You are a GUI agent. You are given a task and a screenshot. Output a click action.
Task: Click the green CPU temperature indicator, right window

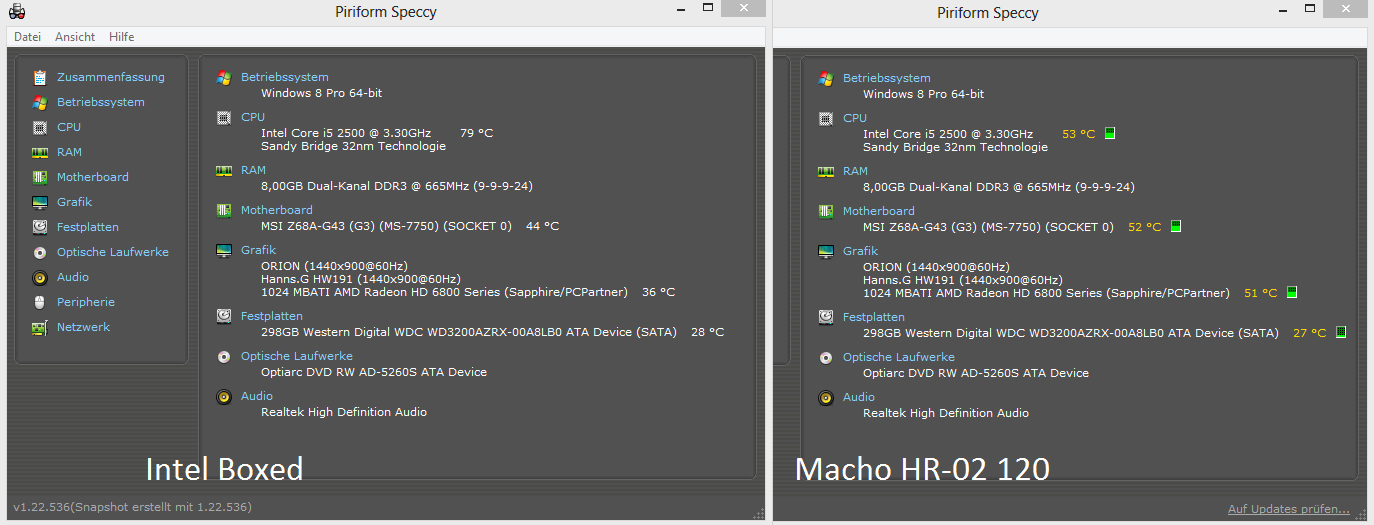coord(1110,133)
